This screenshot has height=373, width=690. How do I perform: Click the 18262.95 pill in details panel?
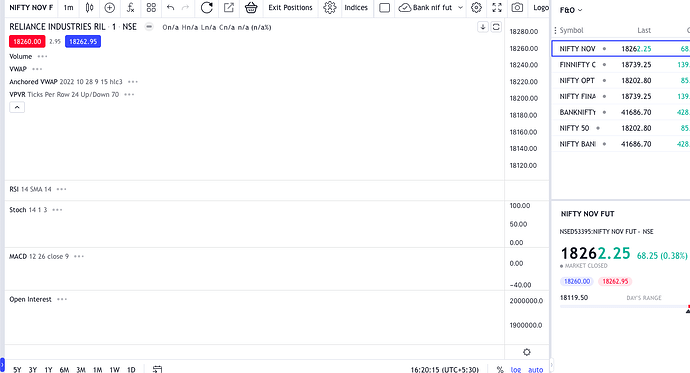pyautogui.click(x=615, y=282)
